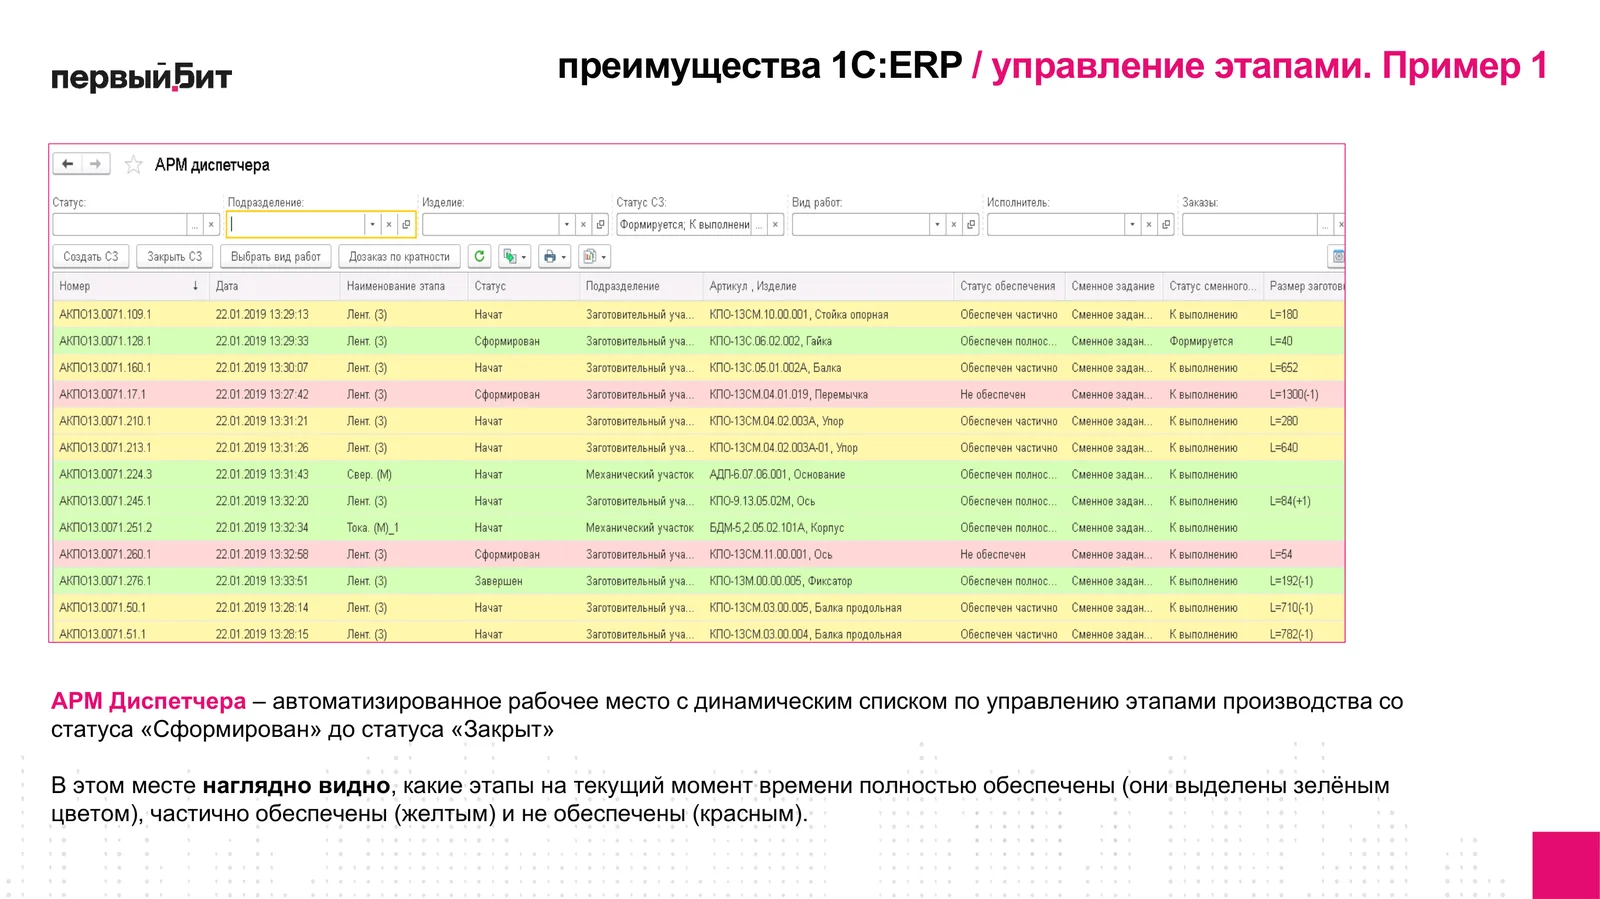Click into the Заказы input field
The image size is (1600, 899).
click(1250, 225)
